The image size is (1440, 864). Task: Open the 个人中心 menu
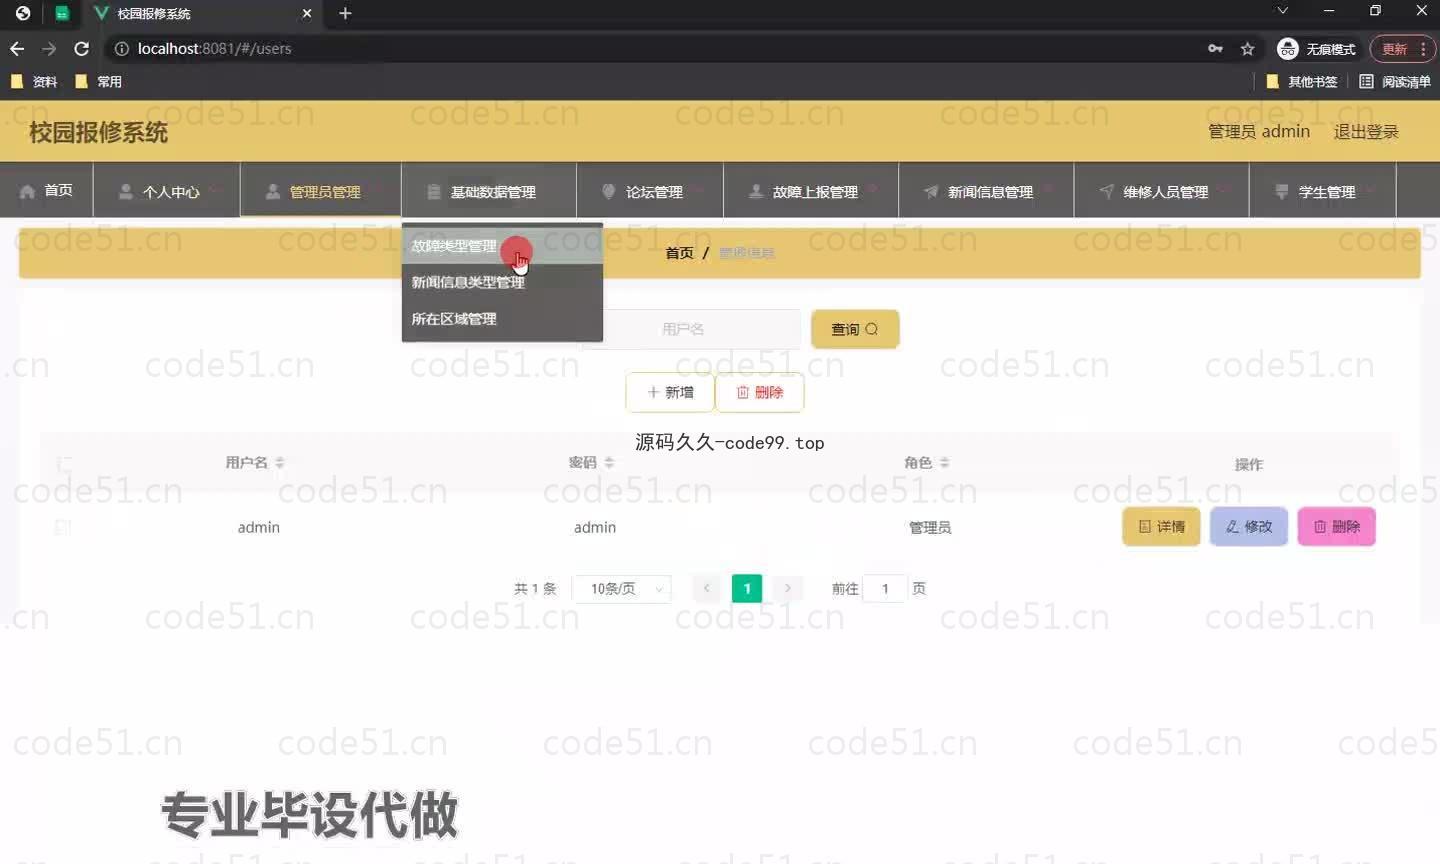tap(166, 190)
